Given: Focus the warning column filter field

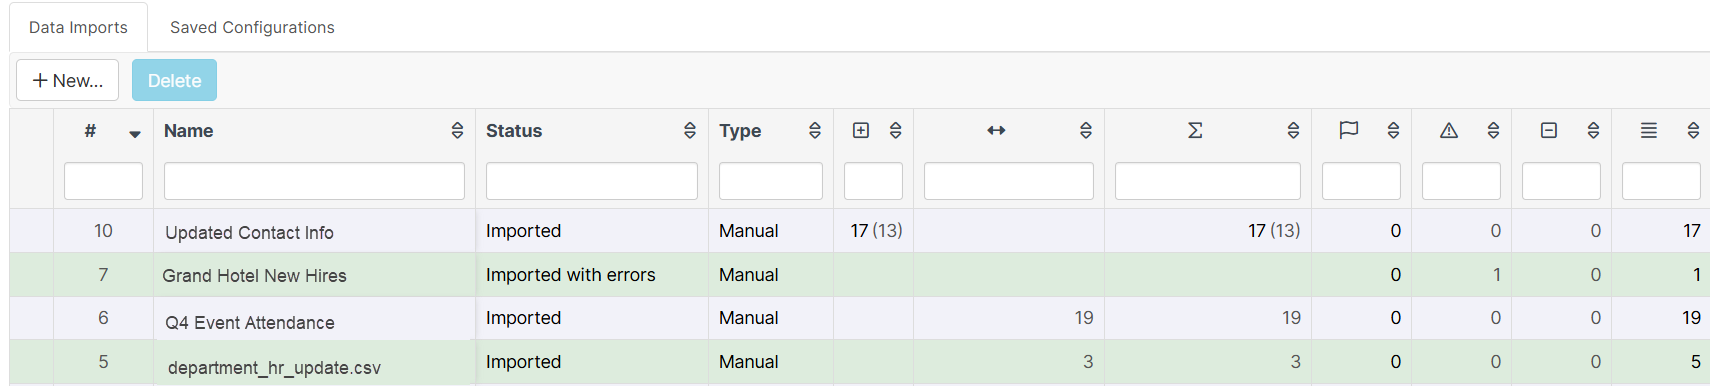Looking at the screenshot, I should [x=1461, y=181].
